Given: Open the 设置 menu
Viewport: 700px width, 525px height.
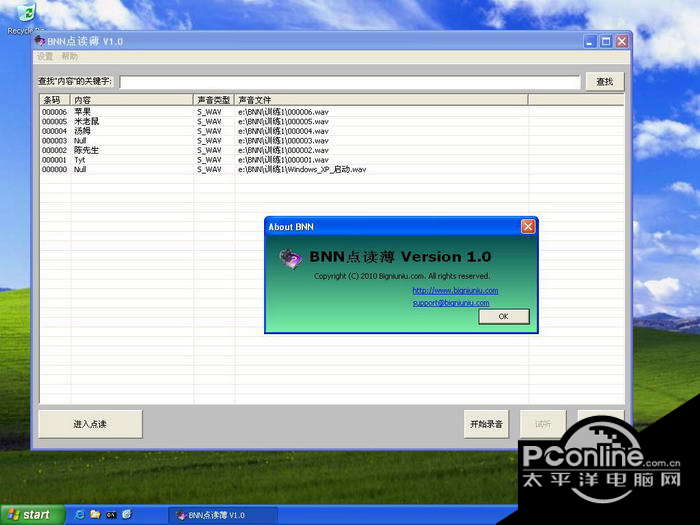Looking at the screenshot, I should coord(45,56).
